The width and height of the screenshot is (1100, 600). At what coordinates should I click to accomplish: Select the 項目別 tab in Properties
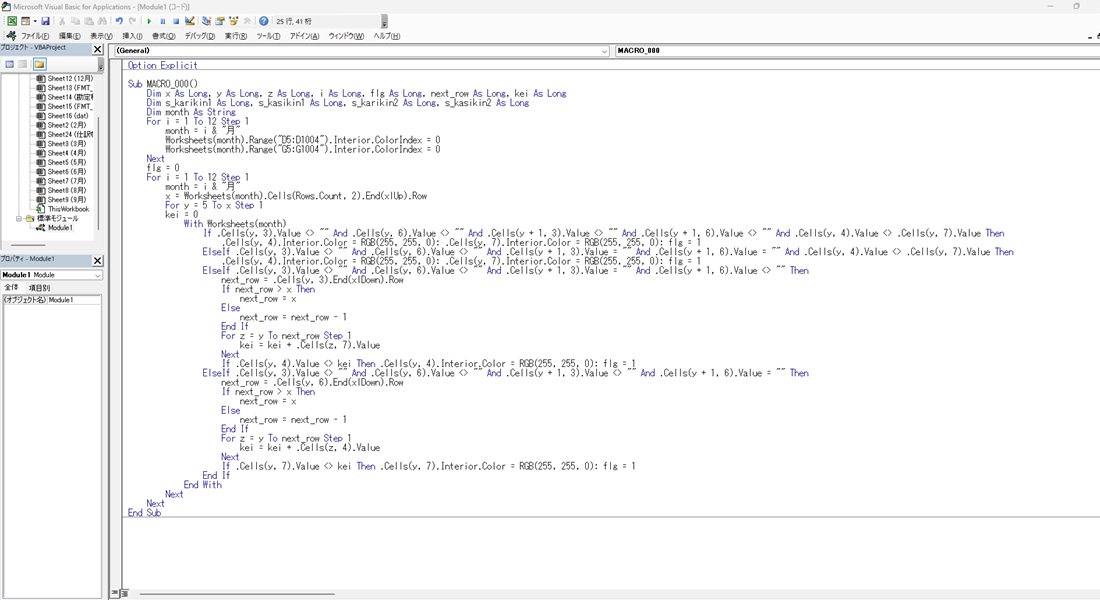[39, 287]
